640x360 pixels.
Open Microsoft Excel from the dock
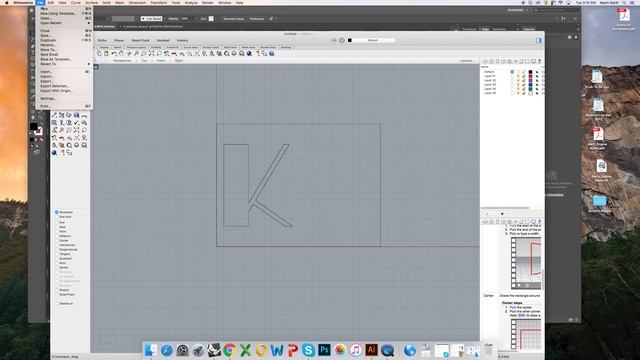[245, 350]
